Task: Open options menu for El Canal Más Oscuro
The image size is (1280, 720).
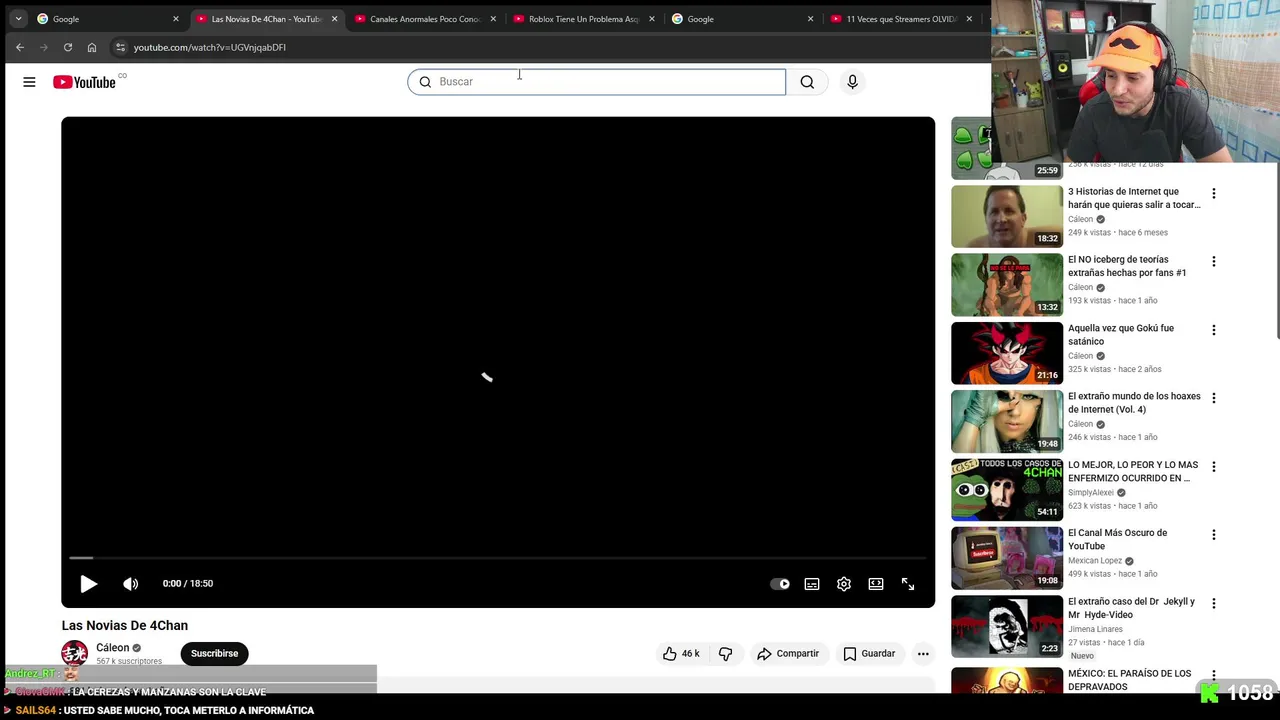Action: coord(1214,535)
